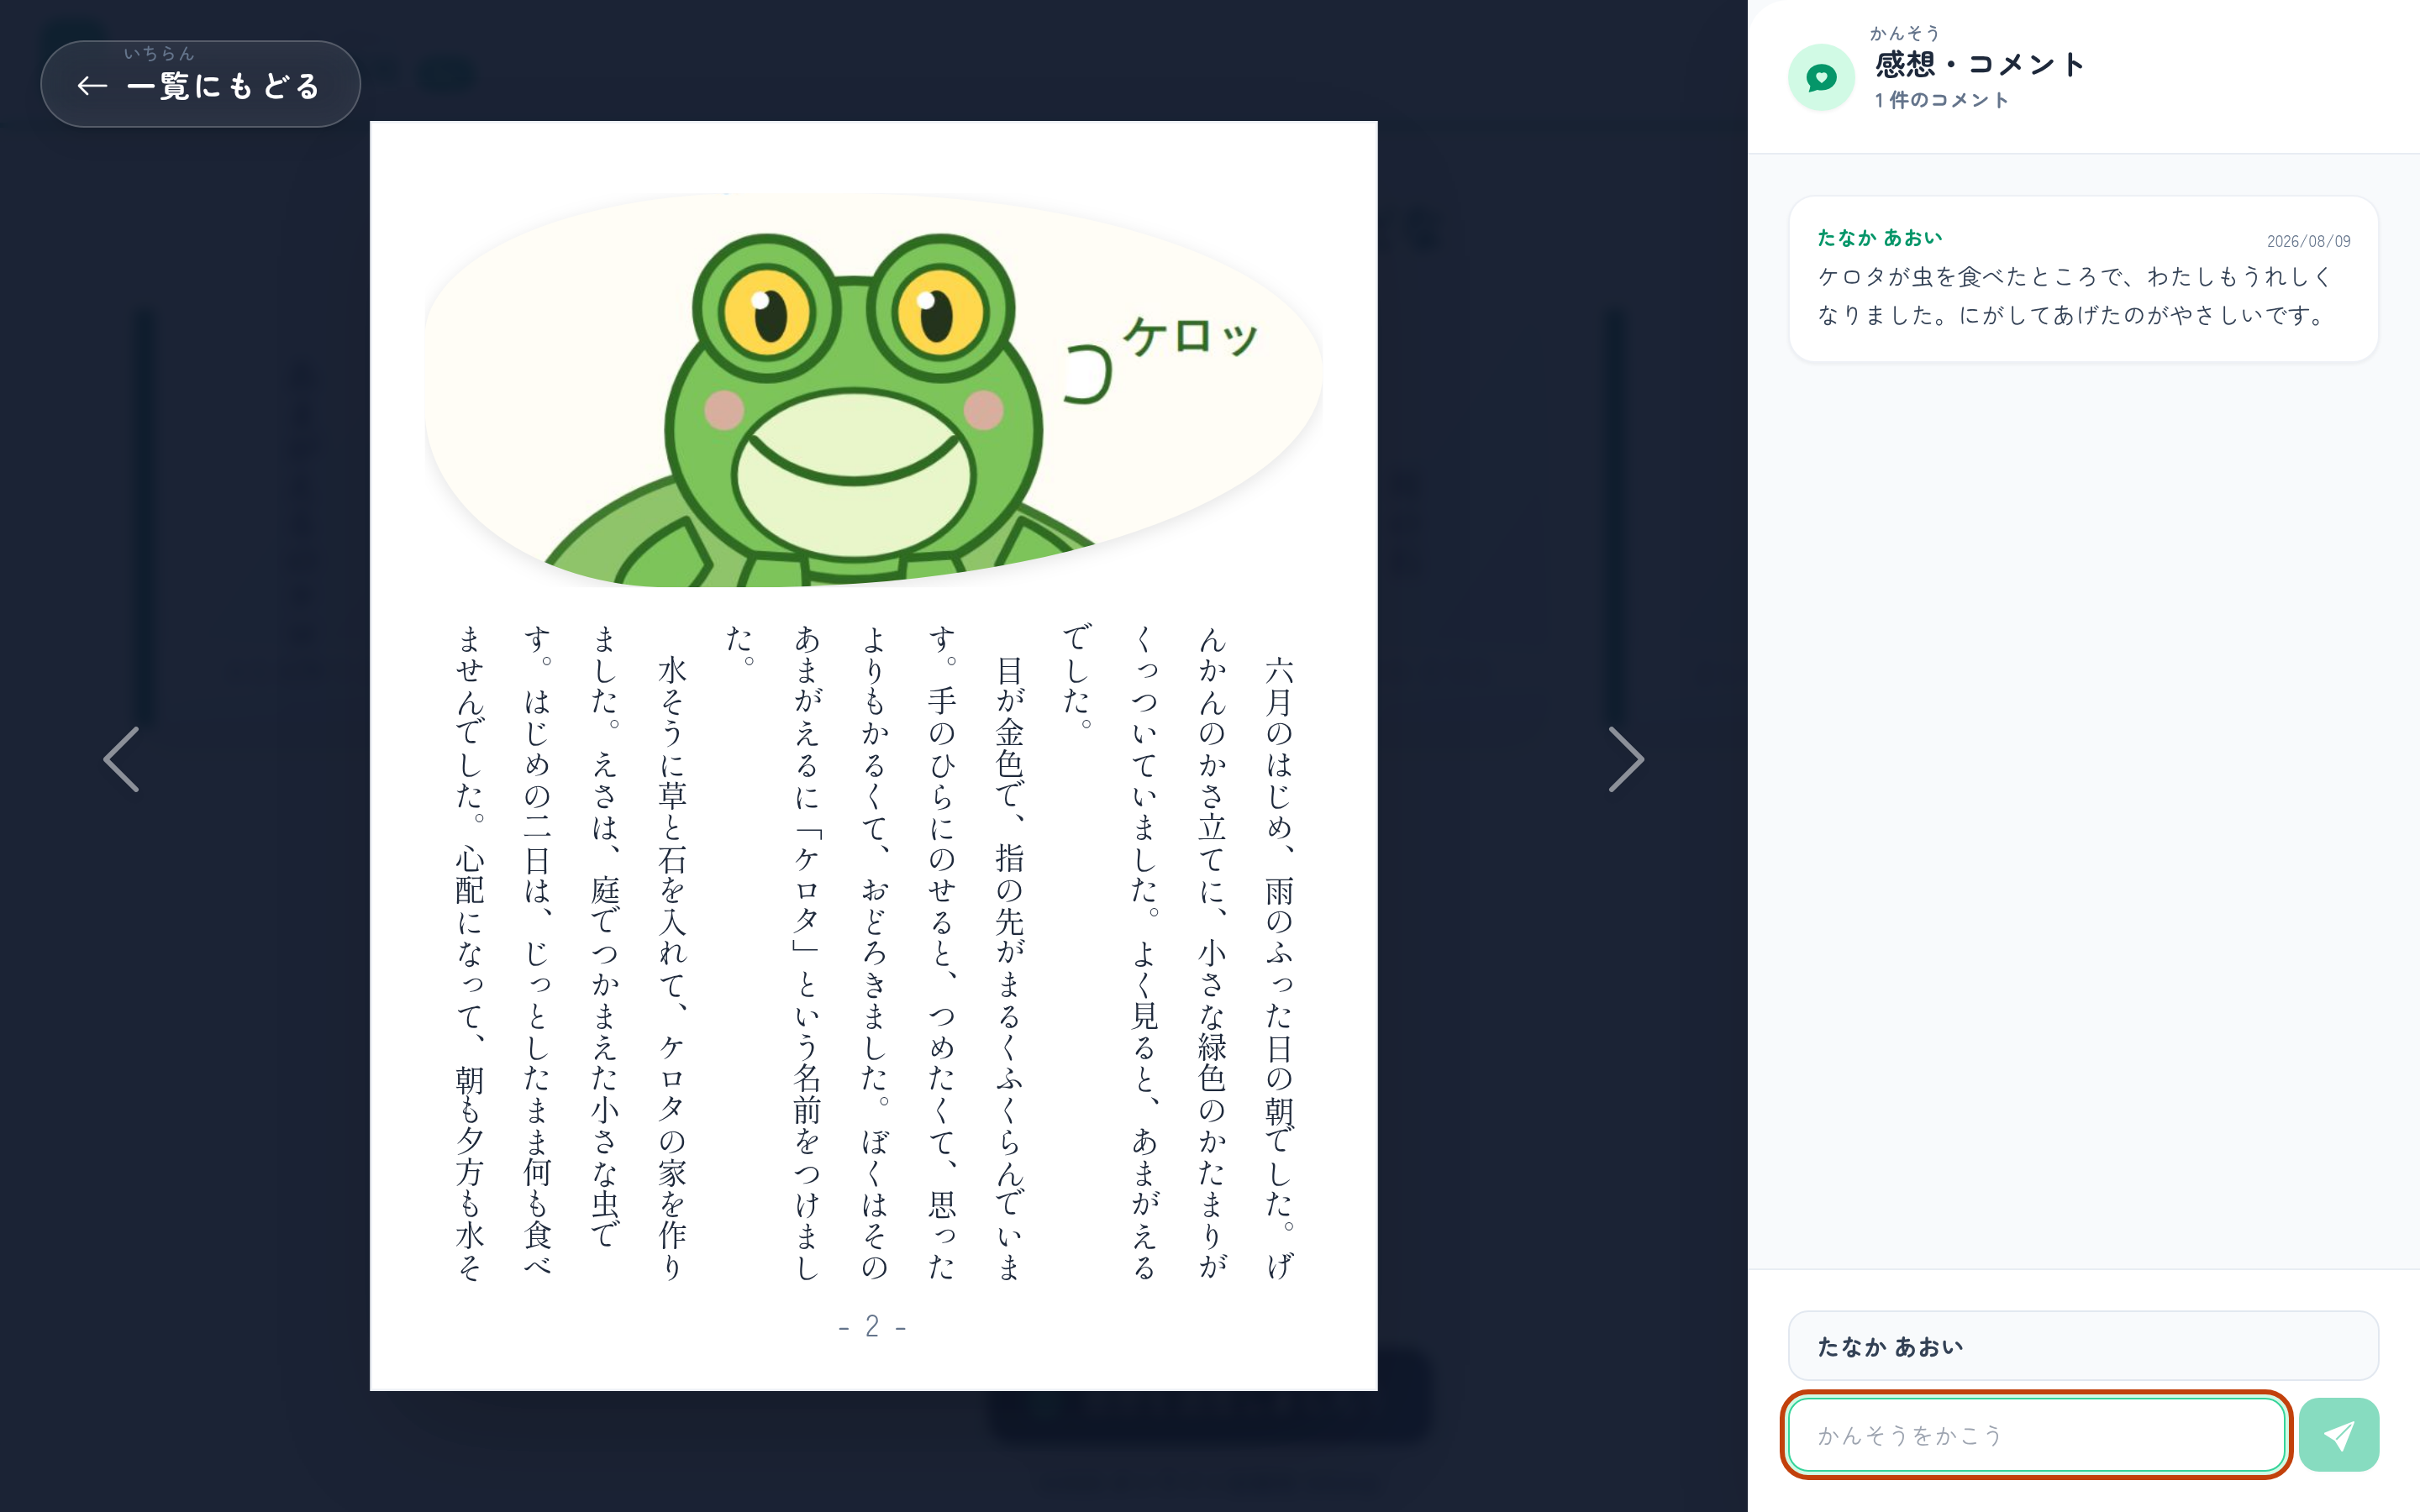The image size is (2420, 1512).
Task: Click the first text column 六月のはじめ
Action: click(1279, 967)
